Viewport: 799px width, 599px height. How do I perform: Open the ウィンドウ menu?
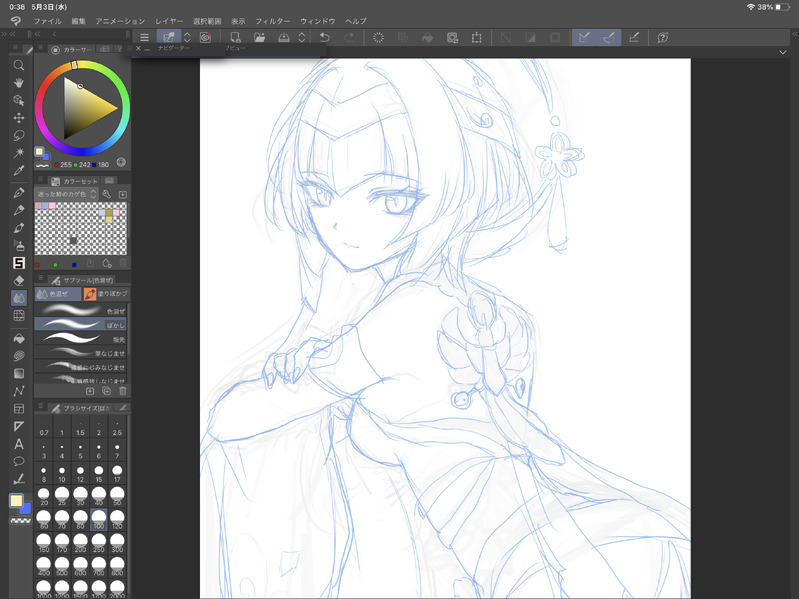(x=317, y=21)
